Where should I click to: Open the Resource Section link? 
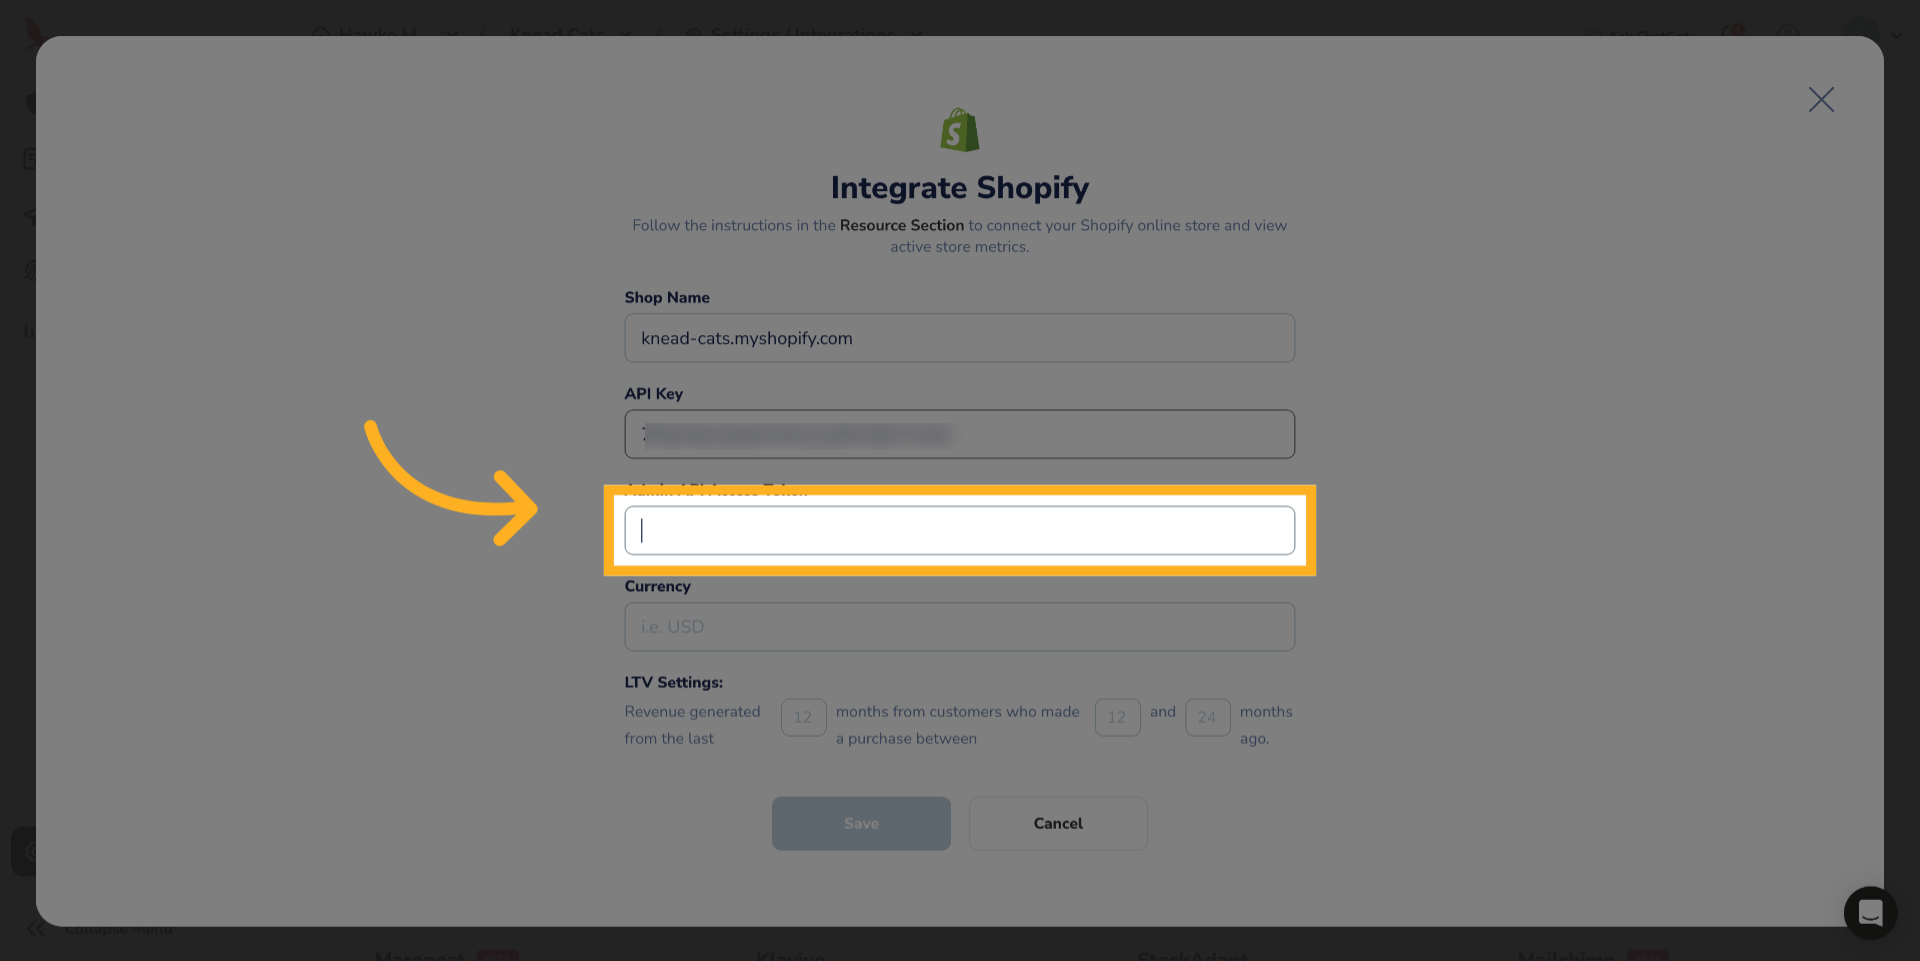pyautogui.click(x=901, y=226)
